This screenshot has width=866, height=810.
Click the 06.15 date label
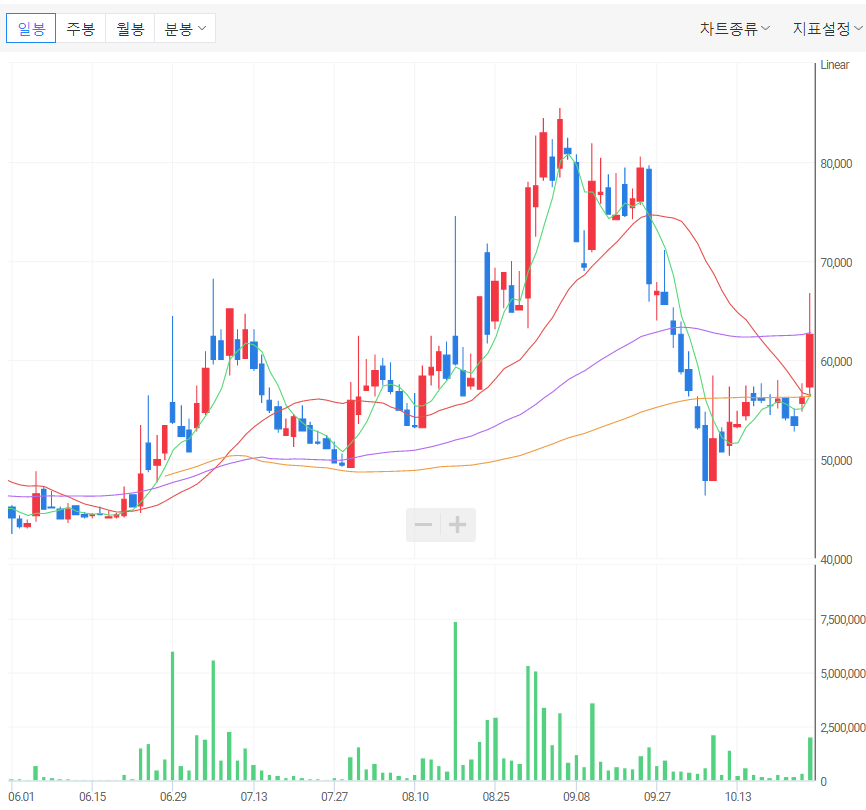(x=92, y=796)
